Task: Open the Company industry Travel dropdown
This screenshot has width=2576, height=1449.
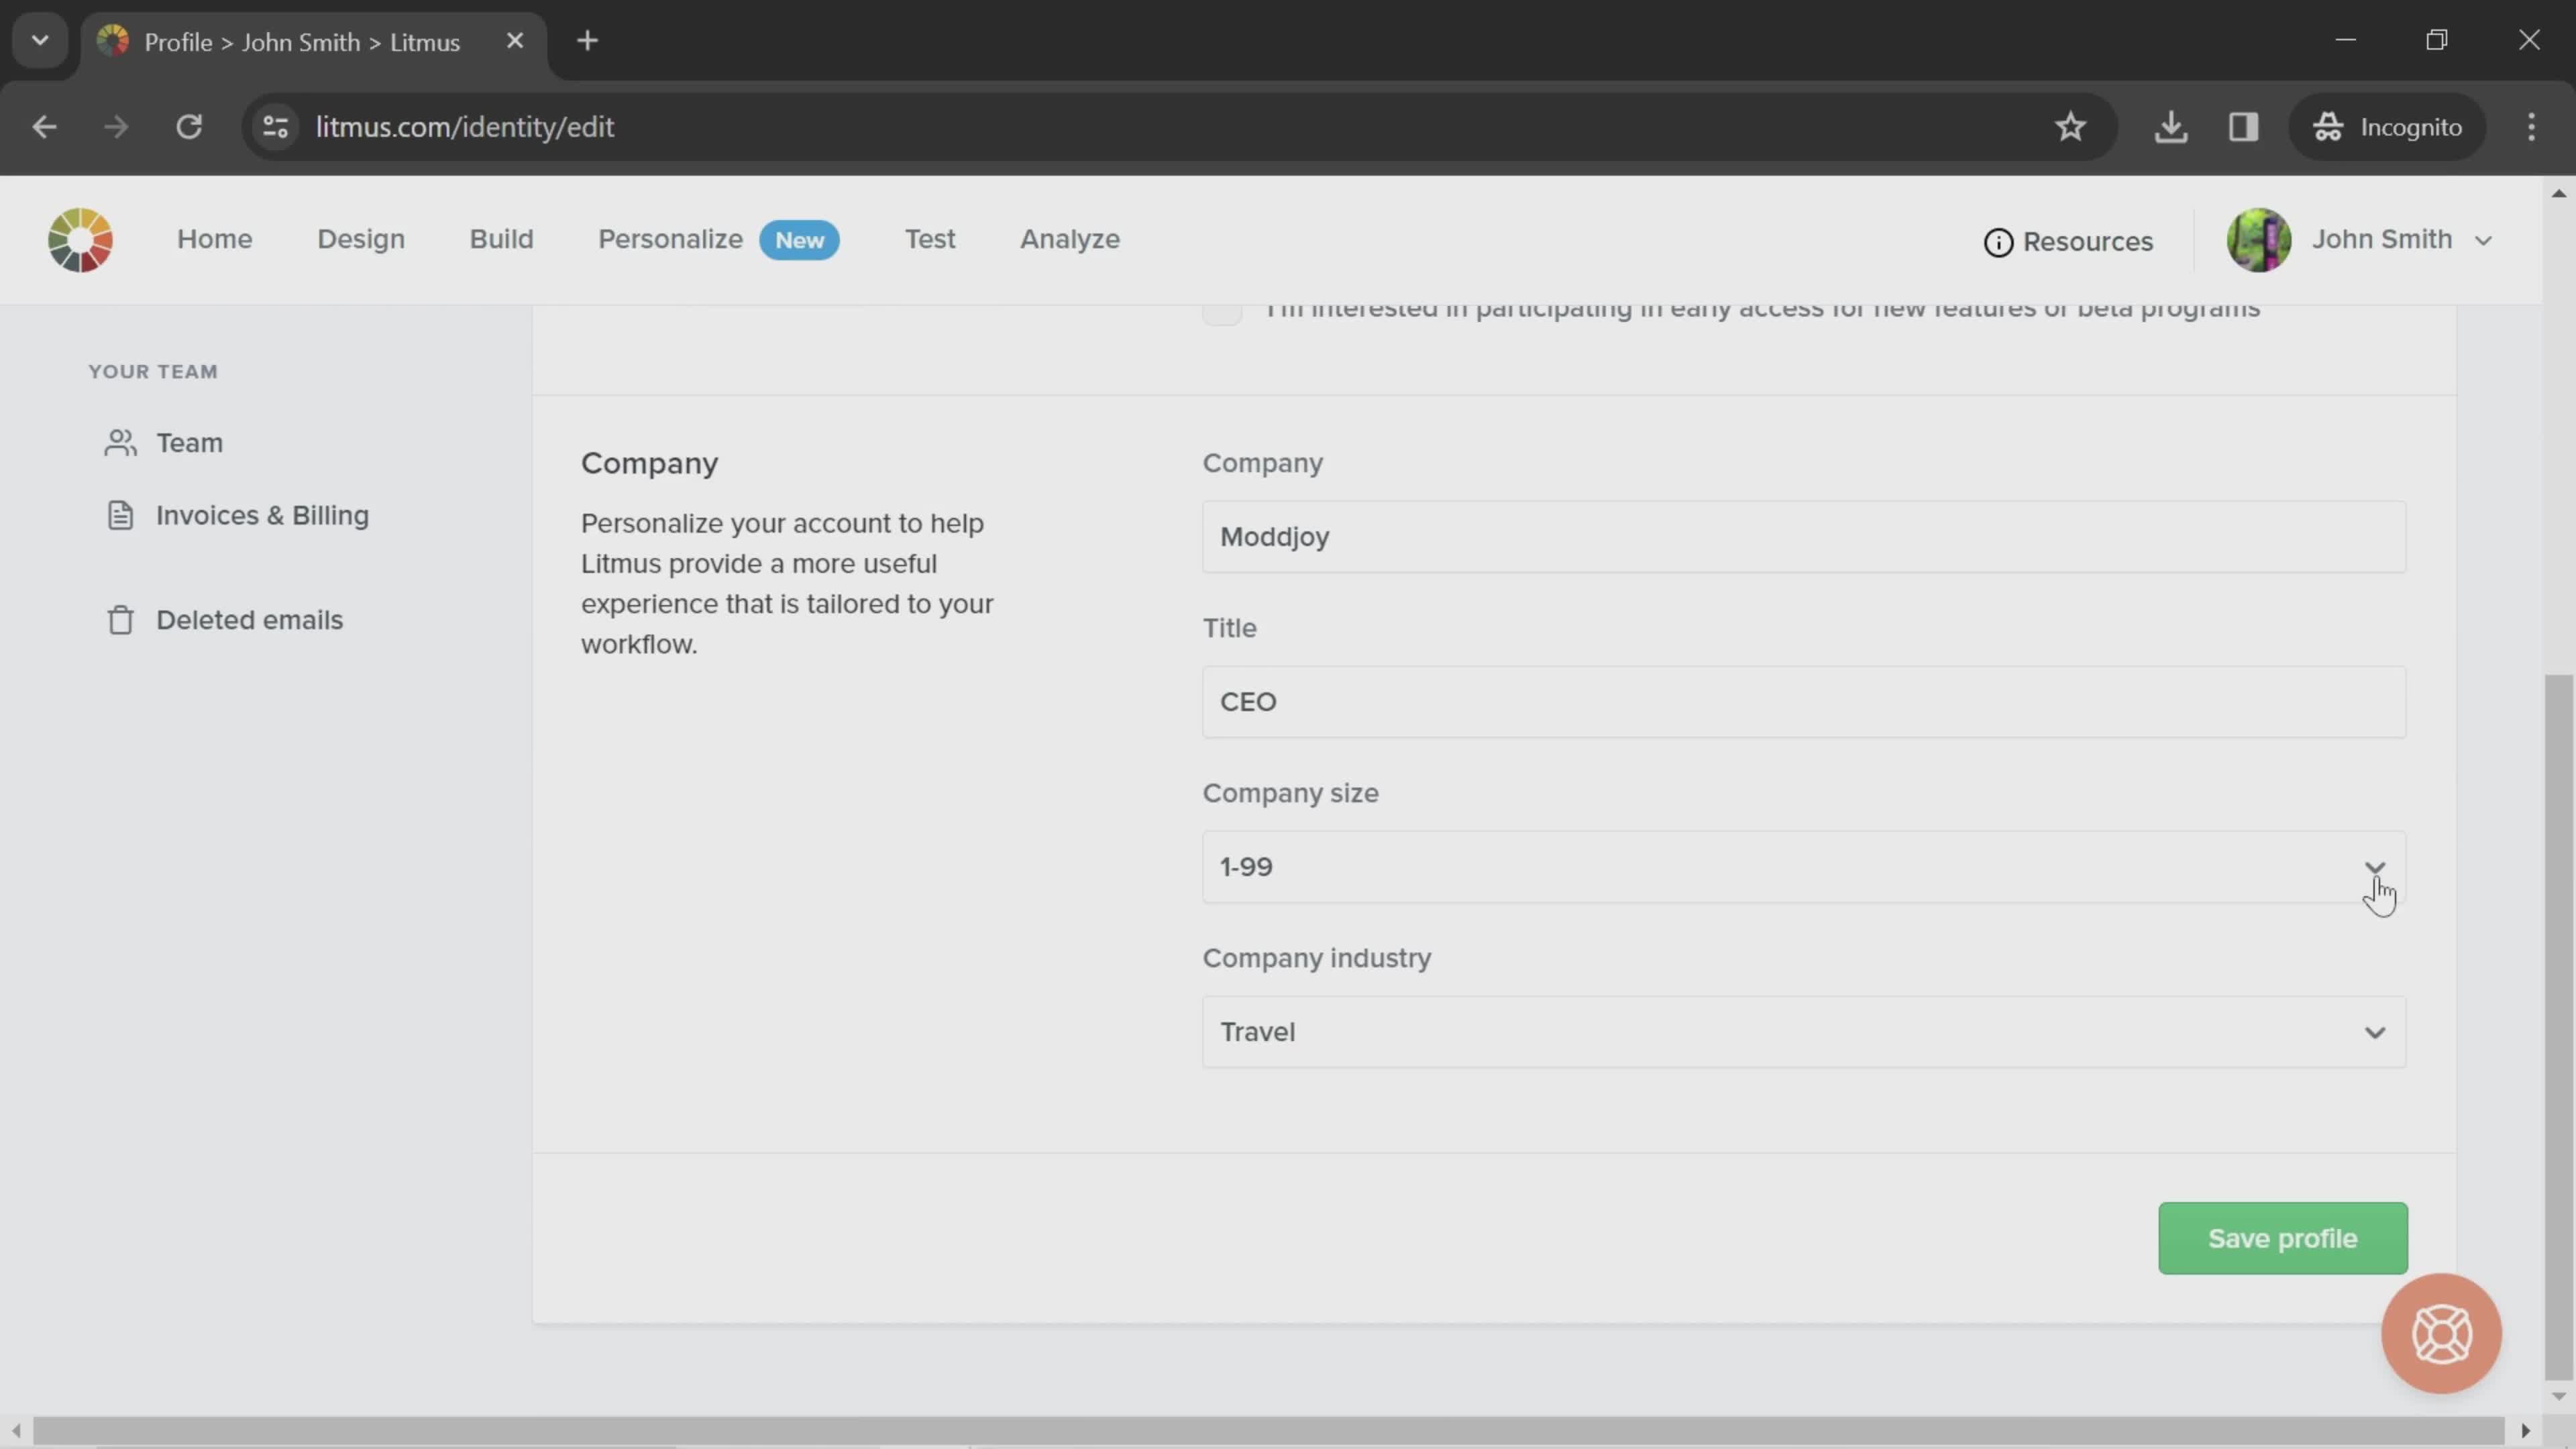Action: click(x=1803, y=1032)
